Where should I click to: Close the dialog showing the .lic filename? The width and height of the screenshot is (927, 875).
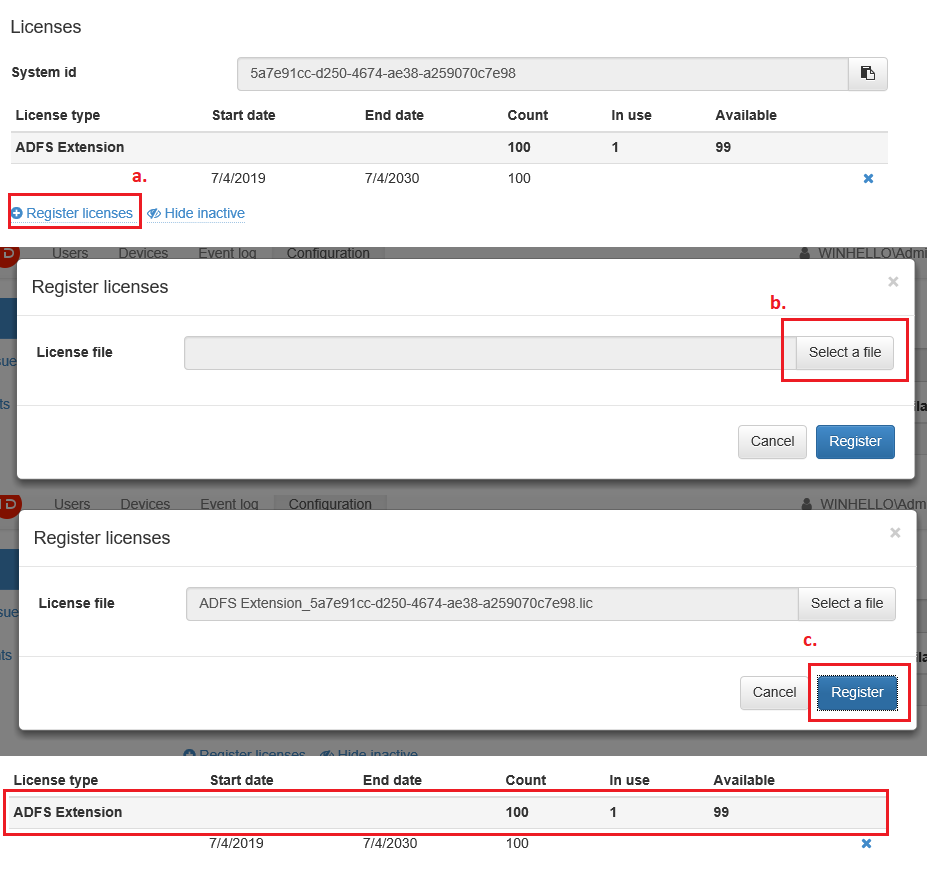pyautogui.click(x=895, y=533)
